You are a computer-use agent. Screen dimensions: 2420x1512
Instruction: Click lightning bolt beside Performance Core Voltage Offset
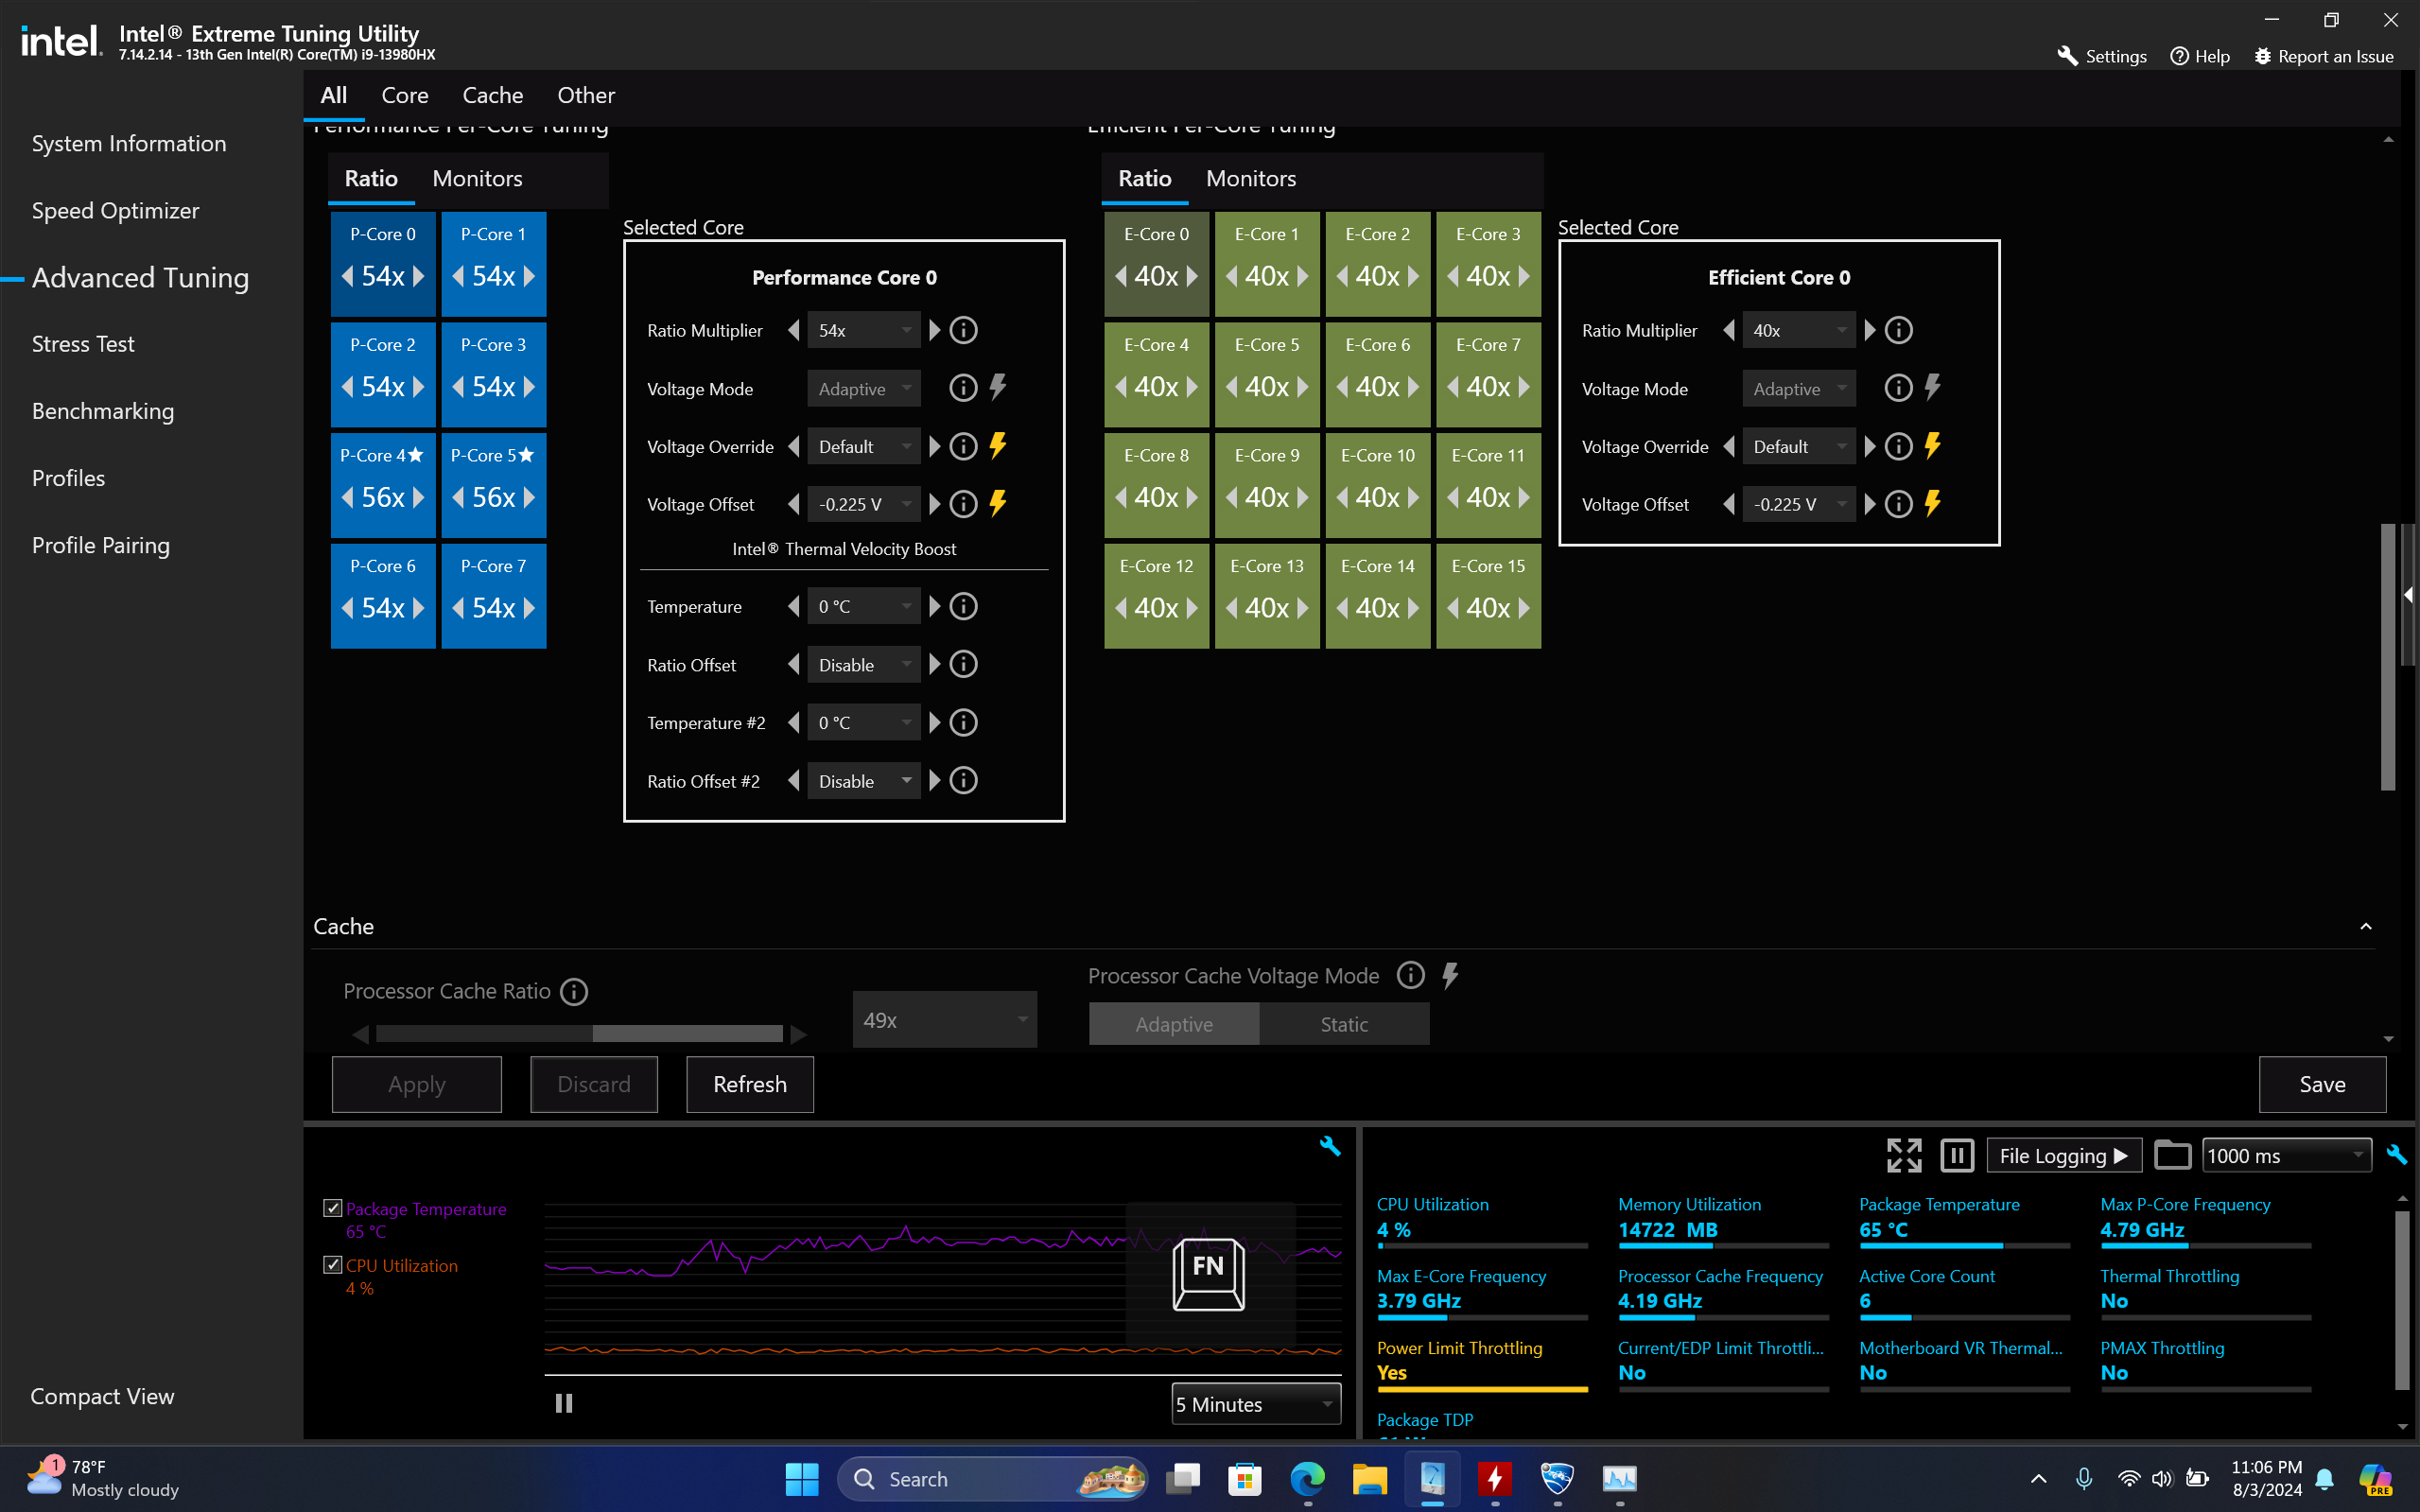pos(997,503)
